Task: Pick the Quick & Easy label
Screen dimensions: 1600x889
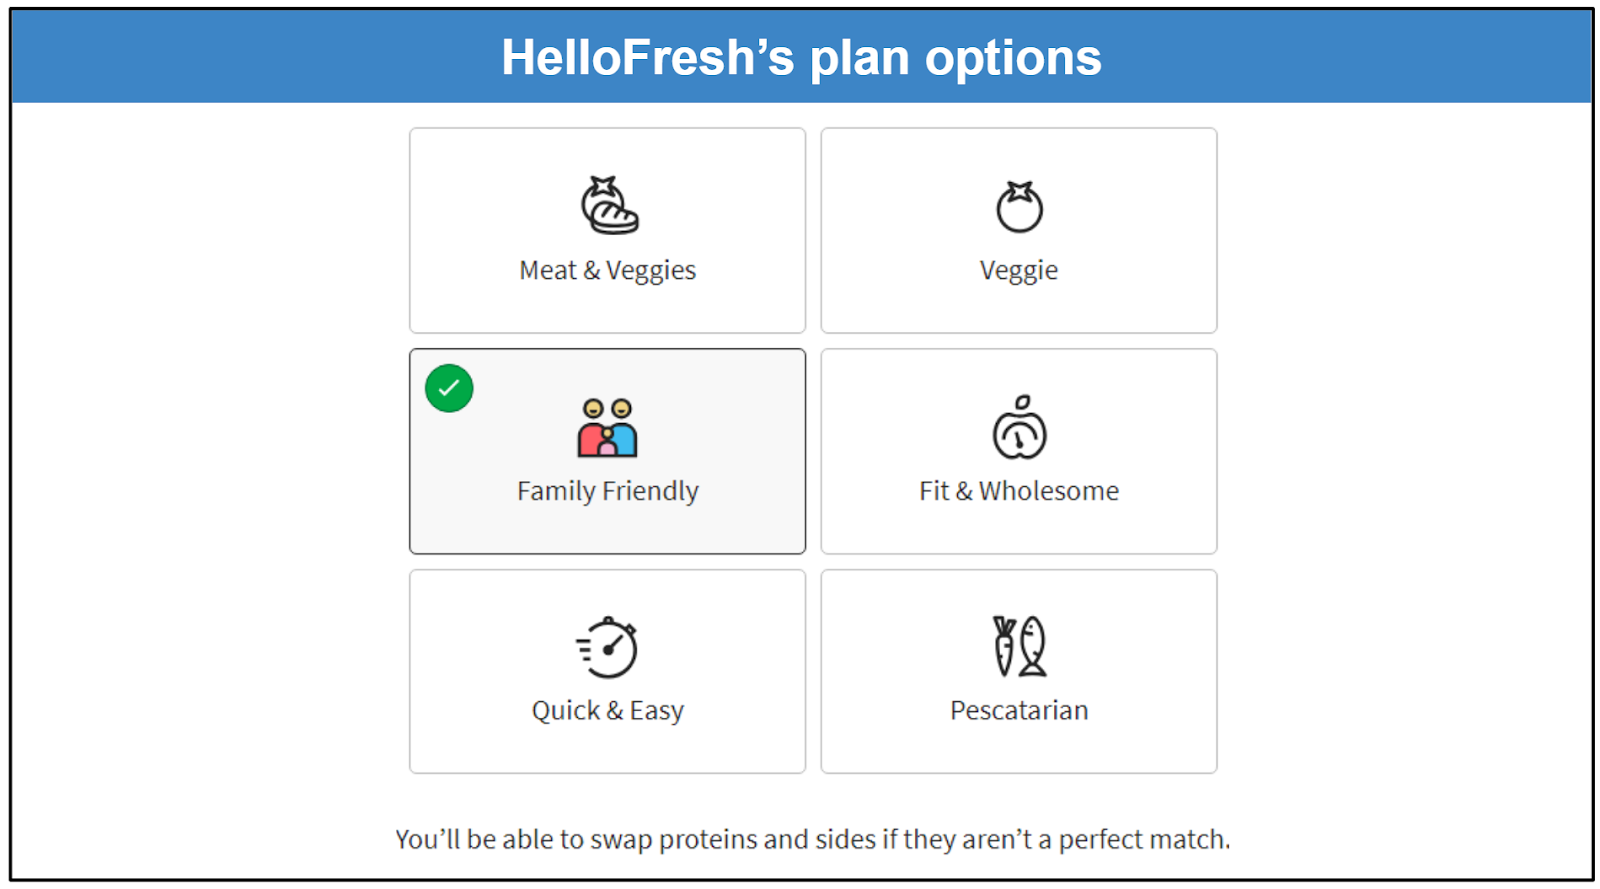Action: point(607,711)
